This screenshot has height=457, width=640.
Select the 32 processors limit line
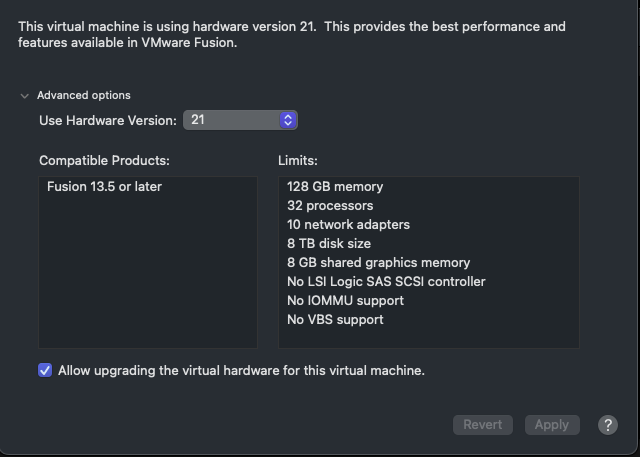click(x=330, y=206)
